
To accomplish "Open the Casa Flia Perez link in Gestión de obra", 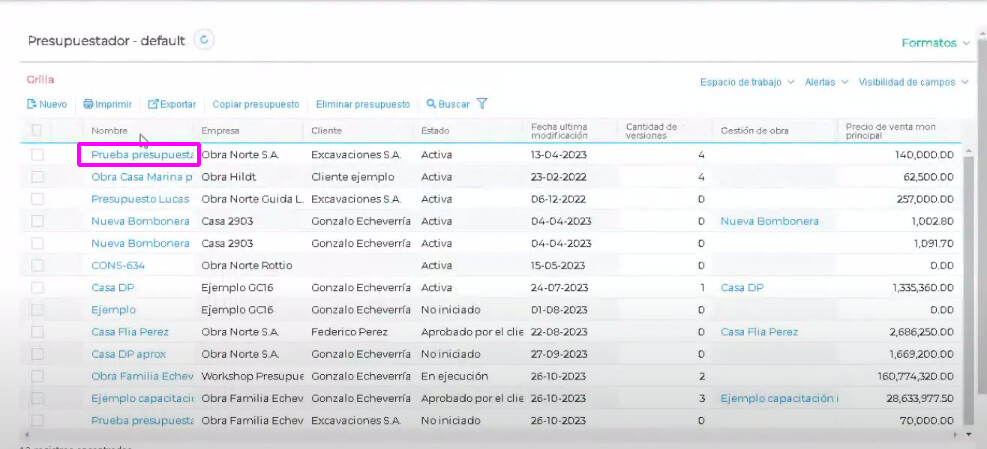I will [x=759, y=332].
